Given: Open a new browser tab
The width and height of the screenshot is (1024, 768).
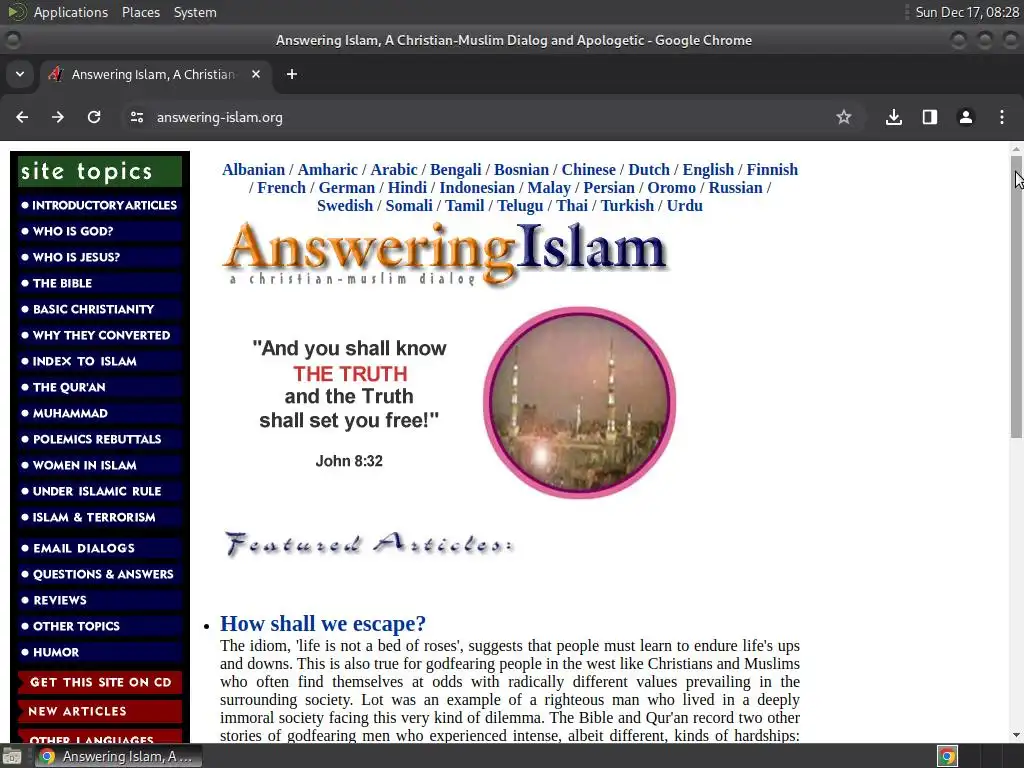Looking at the screenshot, I should (292, 74).
